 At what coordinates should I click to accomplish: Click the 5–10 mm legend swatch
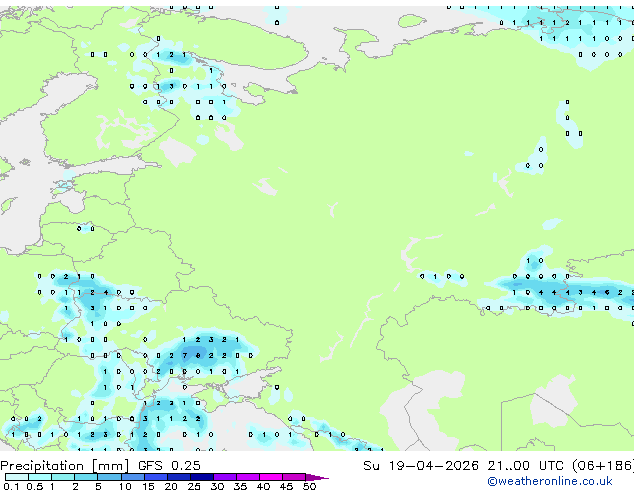pyautogui.click(x=109, y=477)
